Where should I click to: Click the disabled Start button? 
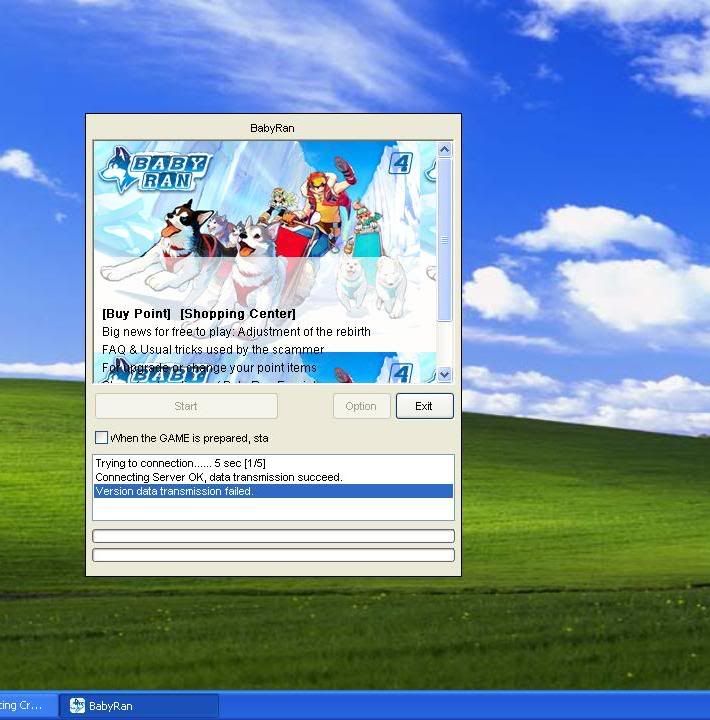pyautogui.click(x=186, y=406)
